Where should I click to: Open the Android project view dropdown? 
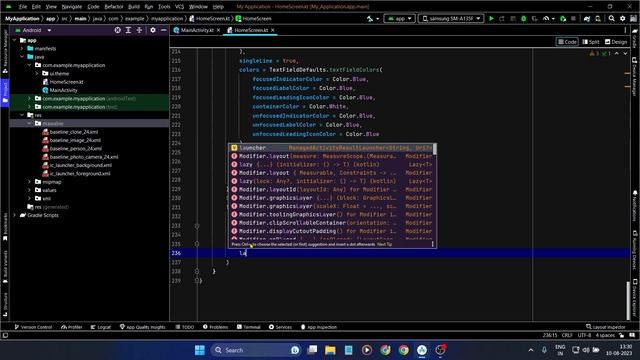(33, 30)
